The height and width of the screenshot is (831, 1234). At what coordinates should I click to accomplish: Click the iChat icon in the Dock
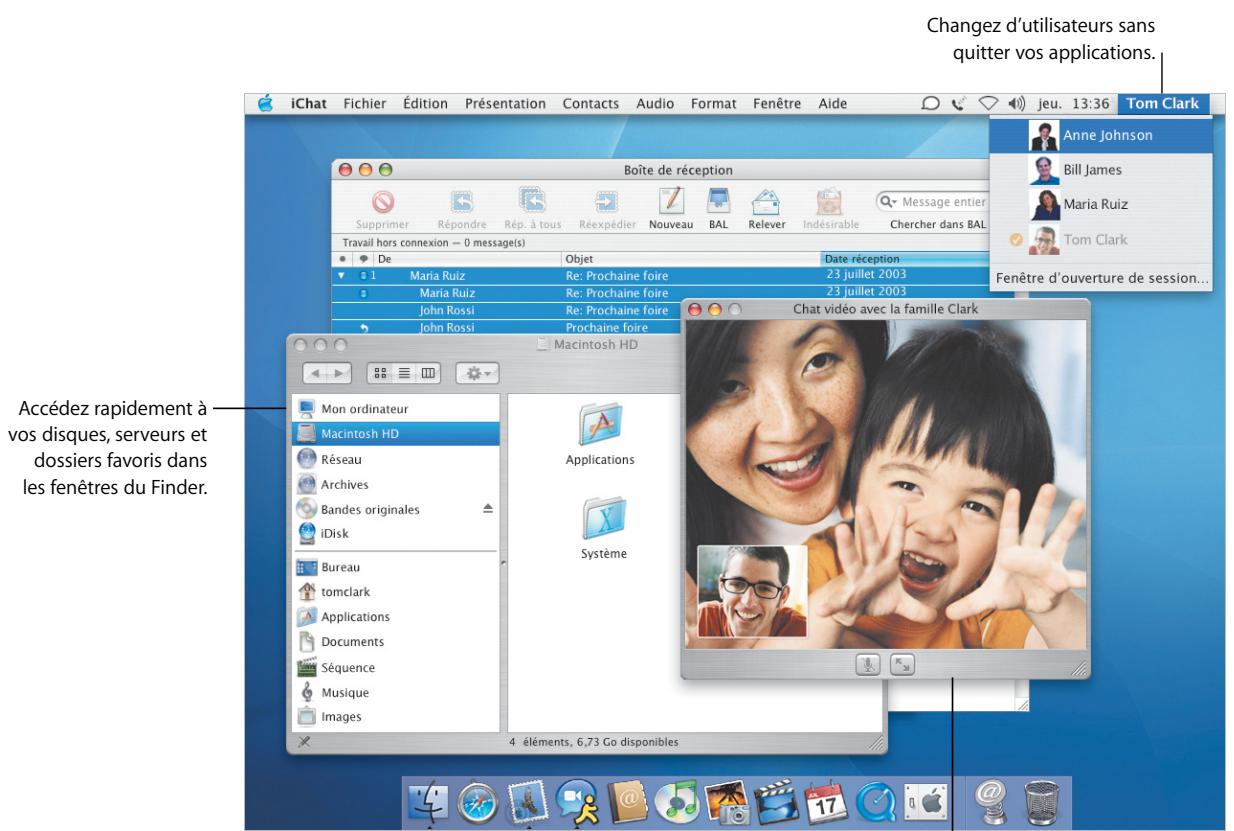coord(579,801)
